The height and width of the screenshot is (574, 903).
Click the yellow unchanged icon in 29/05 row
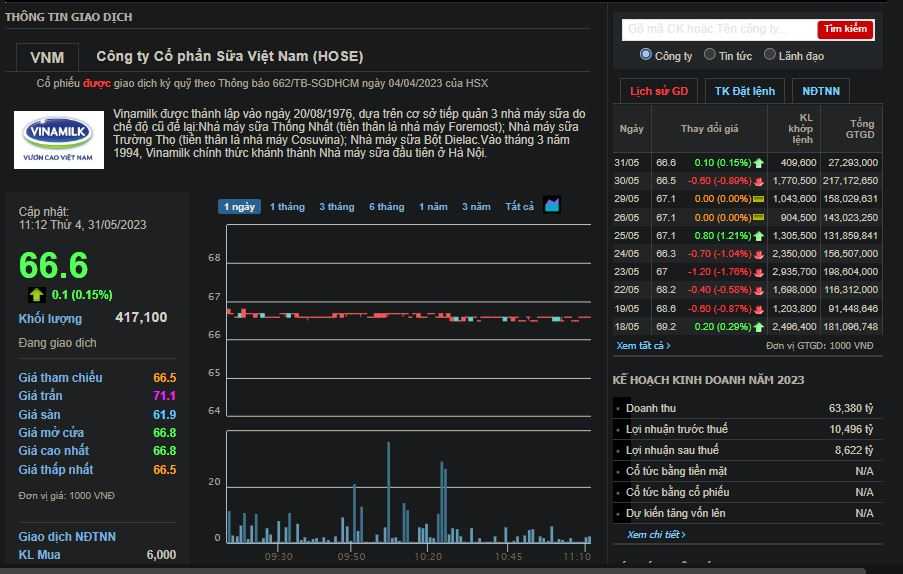pyautogui.click(x=759, y=199)
